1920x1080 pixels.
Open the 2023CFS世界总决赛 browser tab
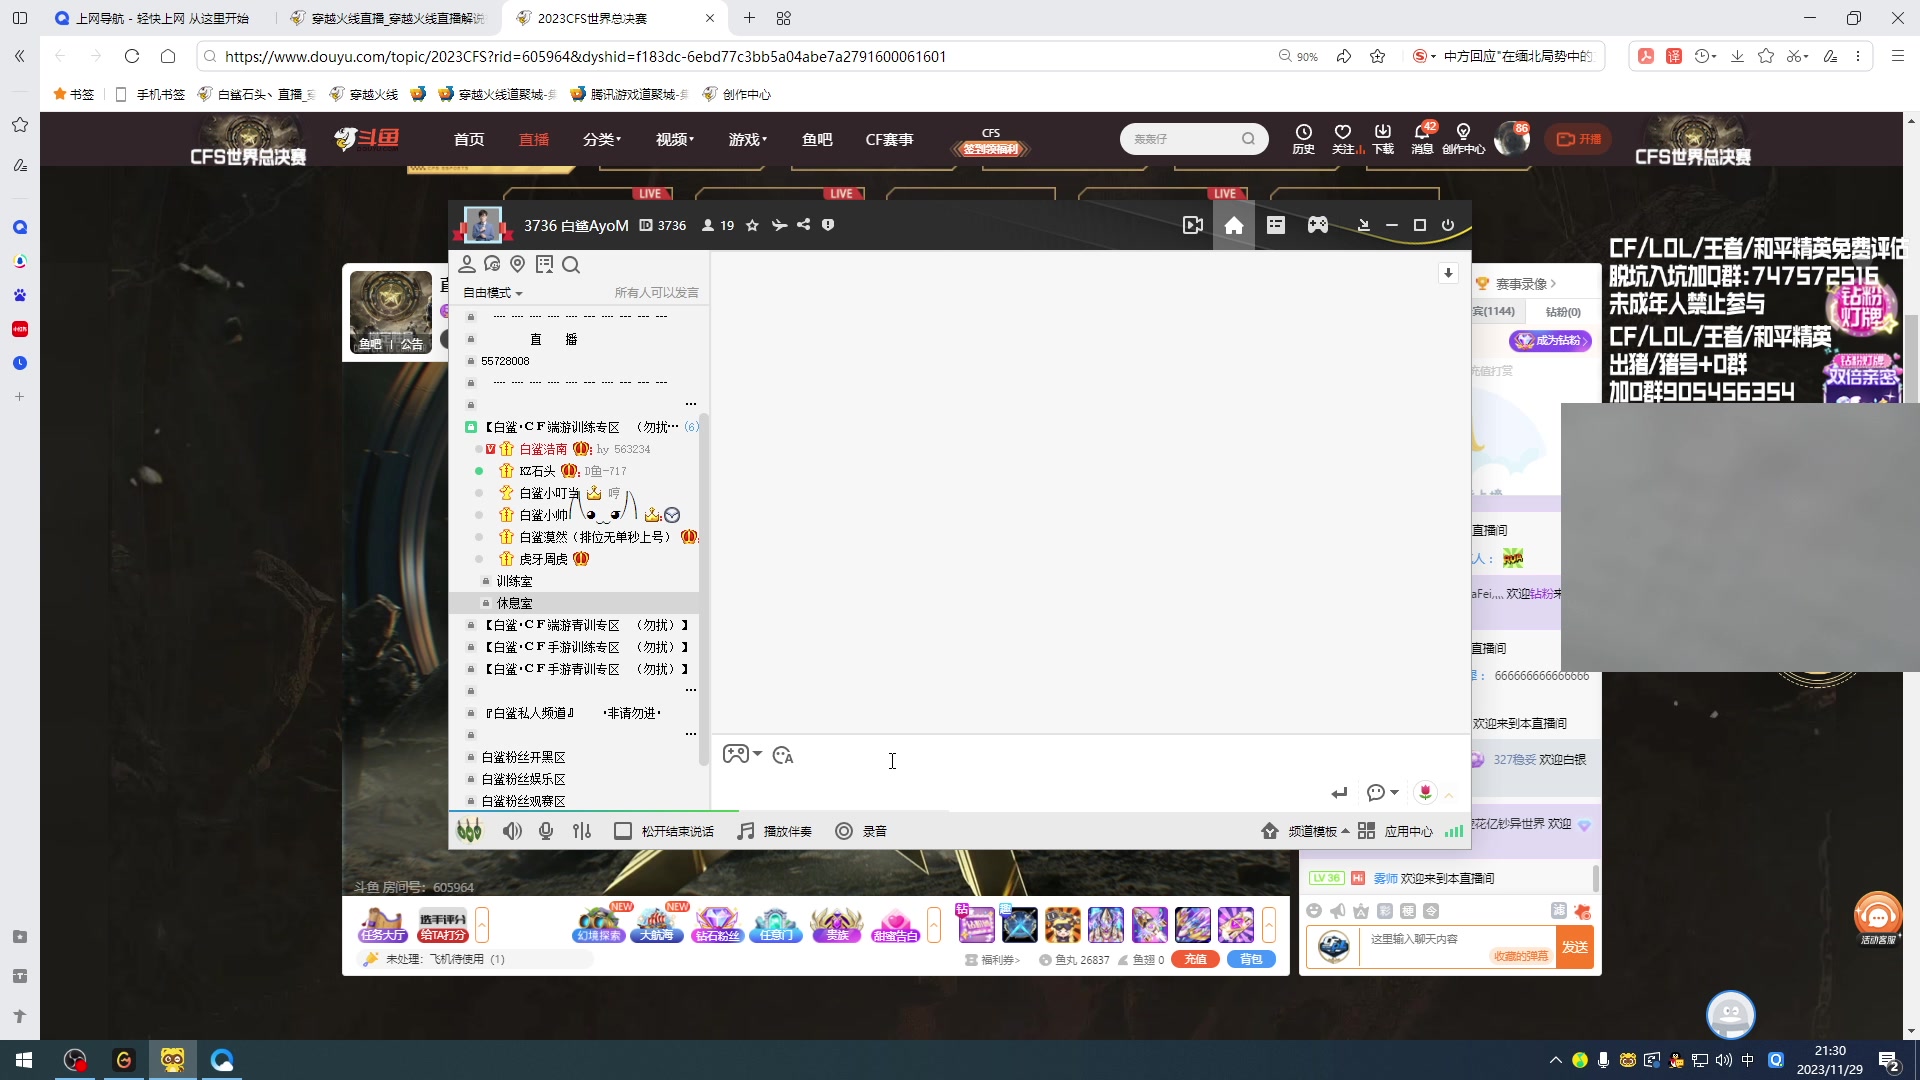click(592, 18)
